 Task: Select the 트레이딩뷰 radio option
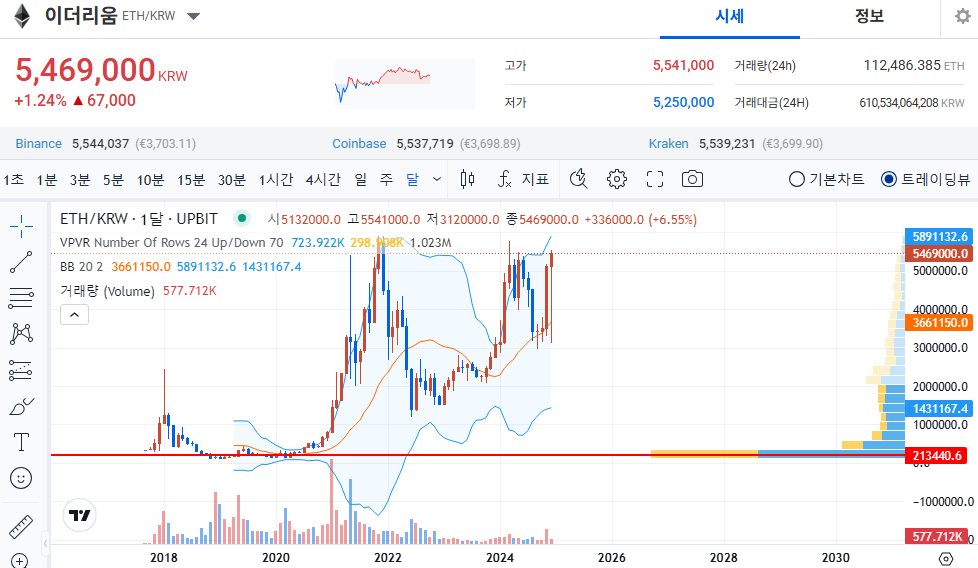coord(926,180)
